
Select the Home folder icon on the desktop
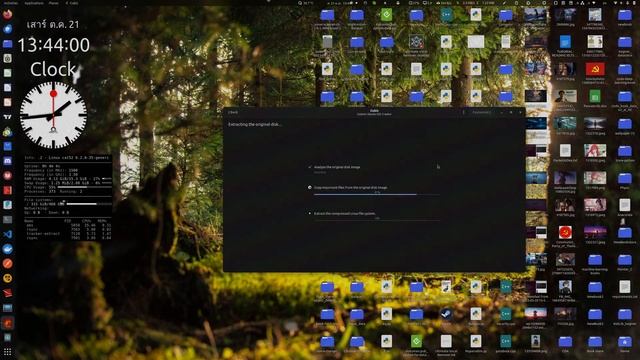pos(624,341)
